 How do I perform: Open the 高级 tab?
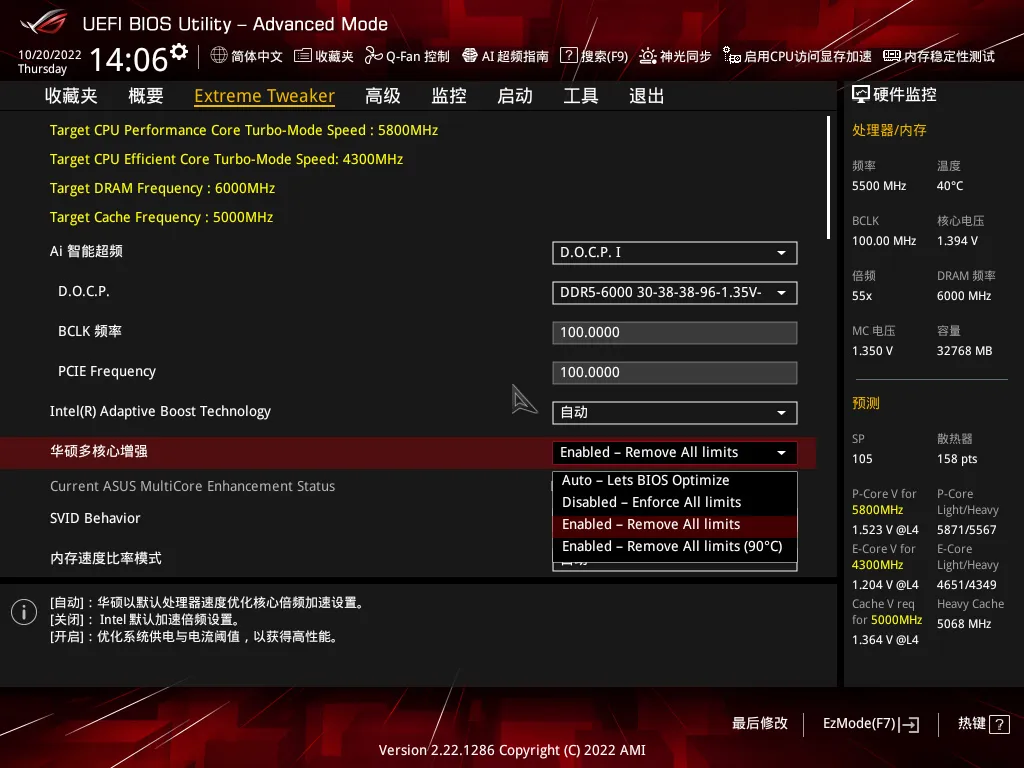tap(383, 96)
